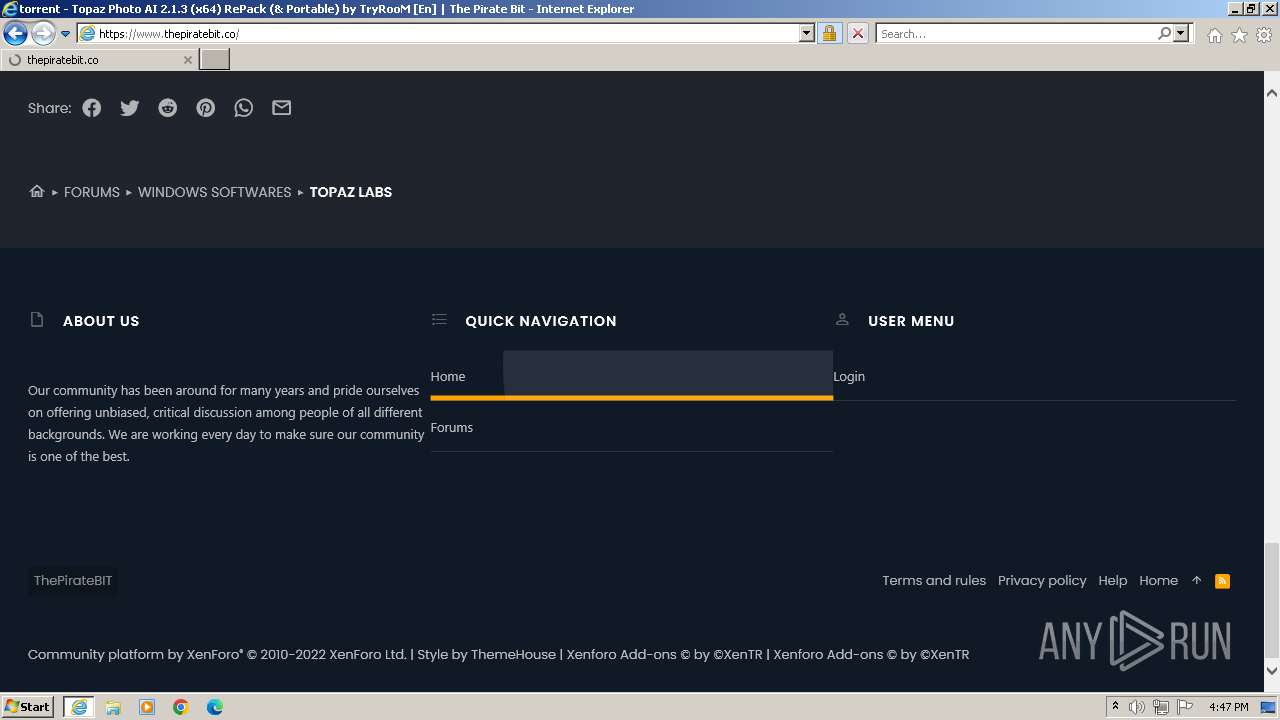The width and height of the screenshot is (1280, 720).
Task: Launch Chrome from the taskbar
Action: point(181,707)
